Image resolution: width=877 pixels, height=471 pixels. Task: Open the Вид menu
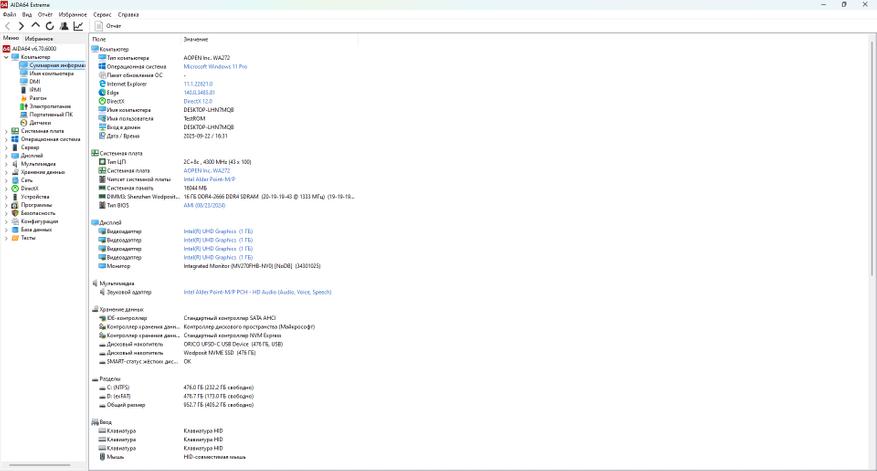[27, 15]
